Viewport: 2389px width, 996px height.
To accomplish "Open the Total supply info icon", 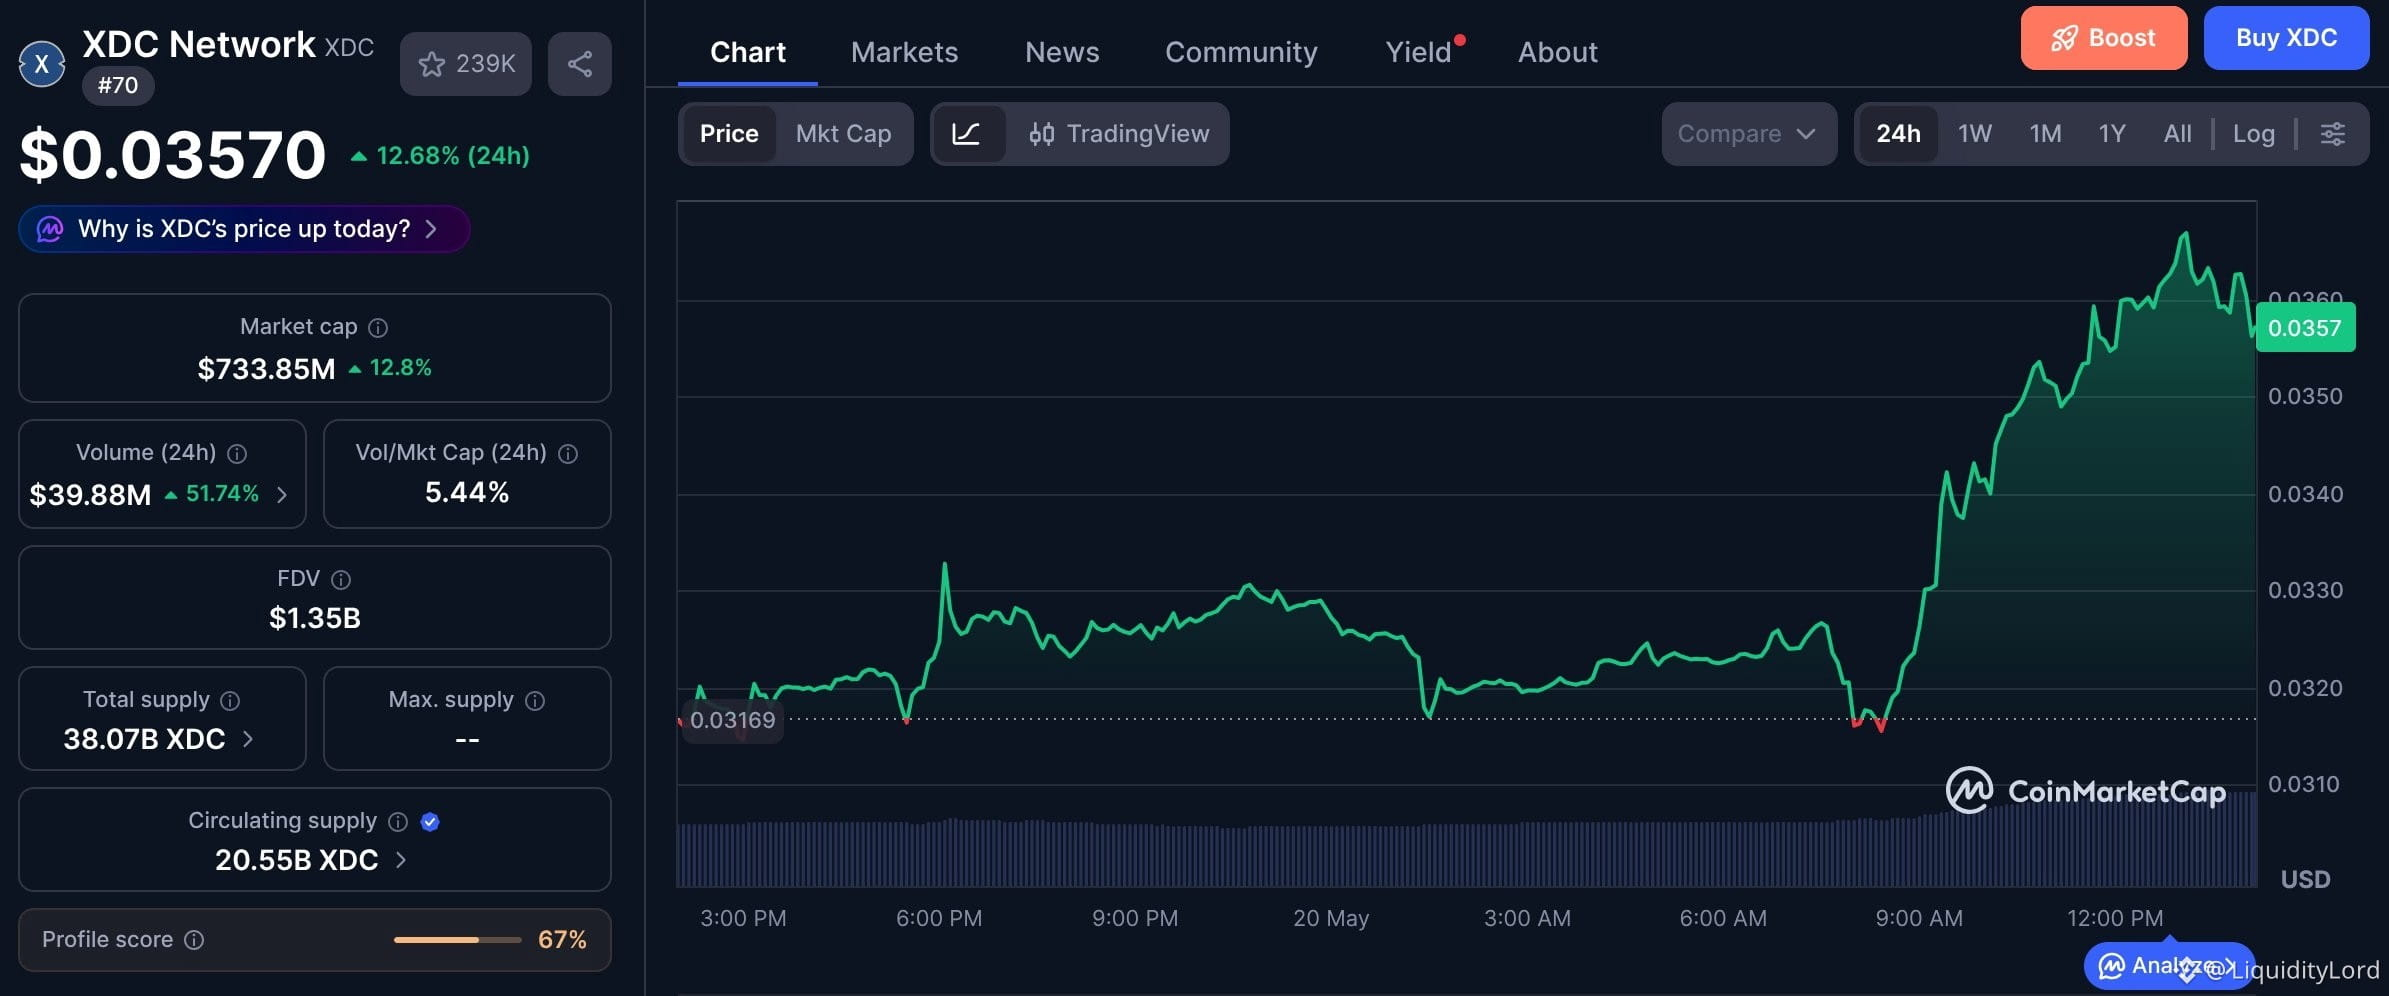I will point(230,701).
